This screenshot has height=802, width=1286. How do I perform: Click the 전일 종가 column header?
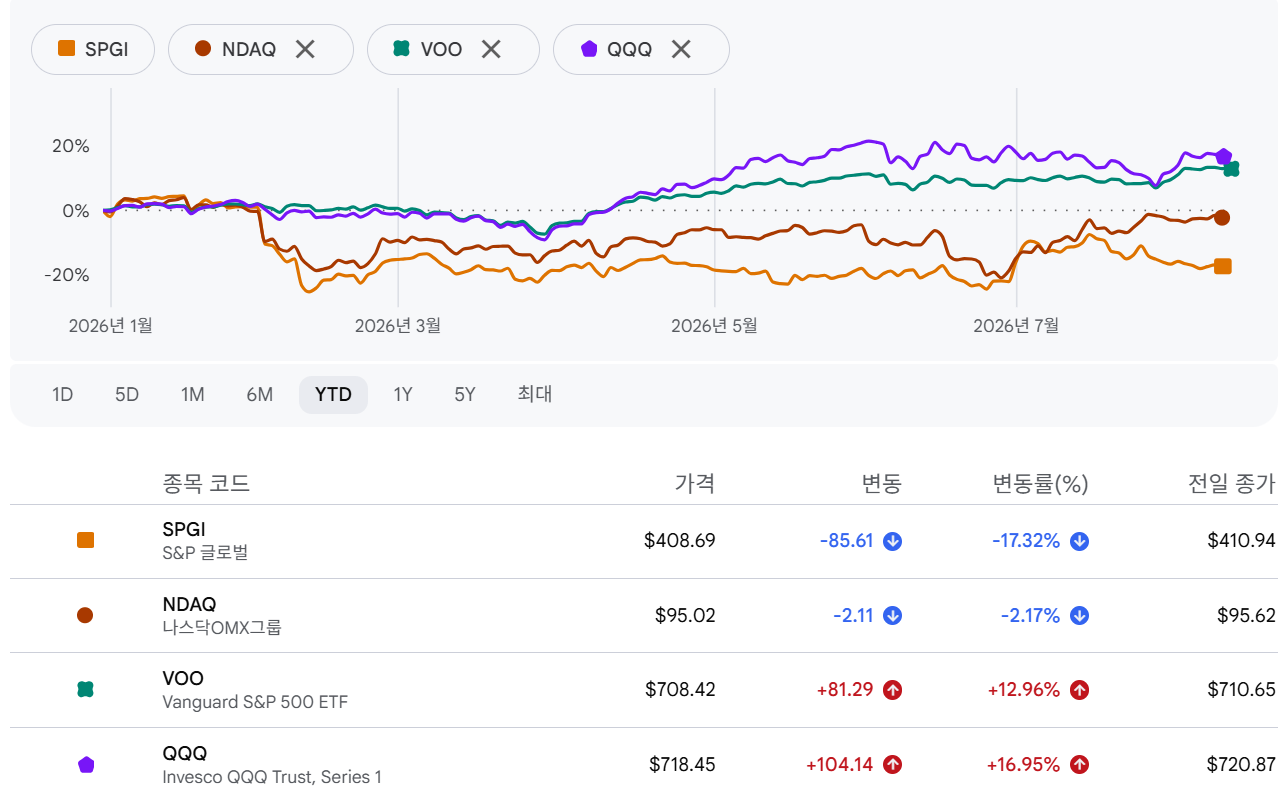click(1232, 485)
